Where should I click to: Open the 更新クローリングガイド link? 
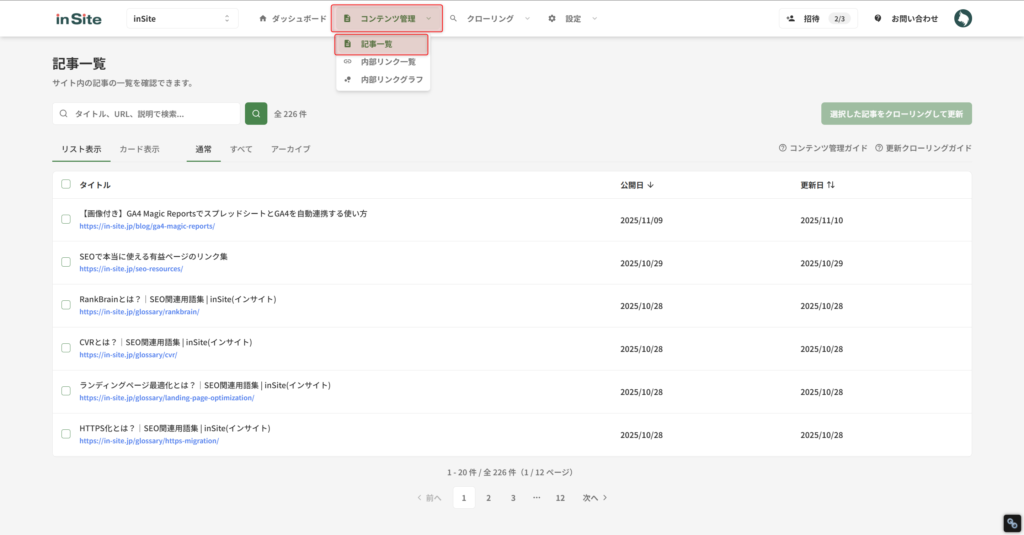pyautogui.click(x=923, y=148)
